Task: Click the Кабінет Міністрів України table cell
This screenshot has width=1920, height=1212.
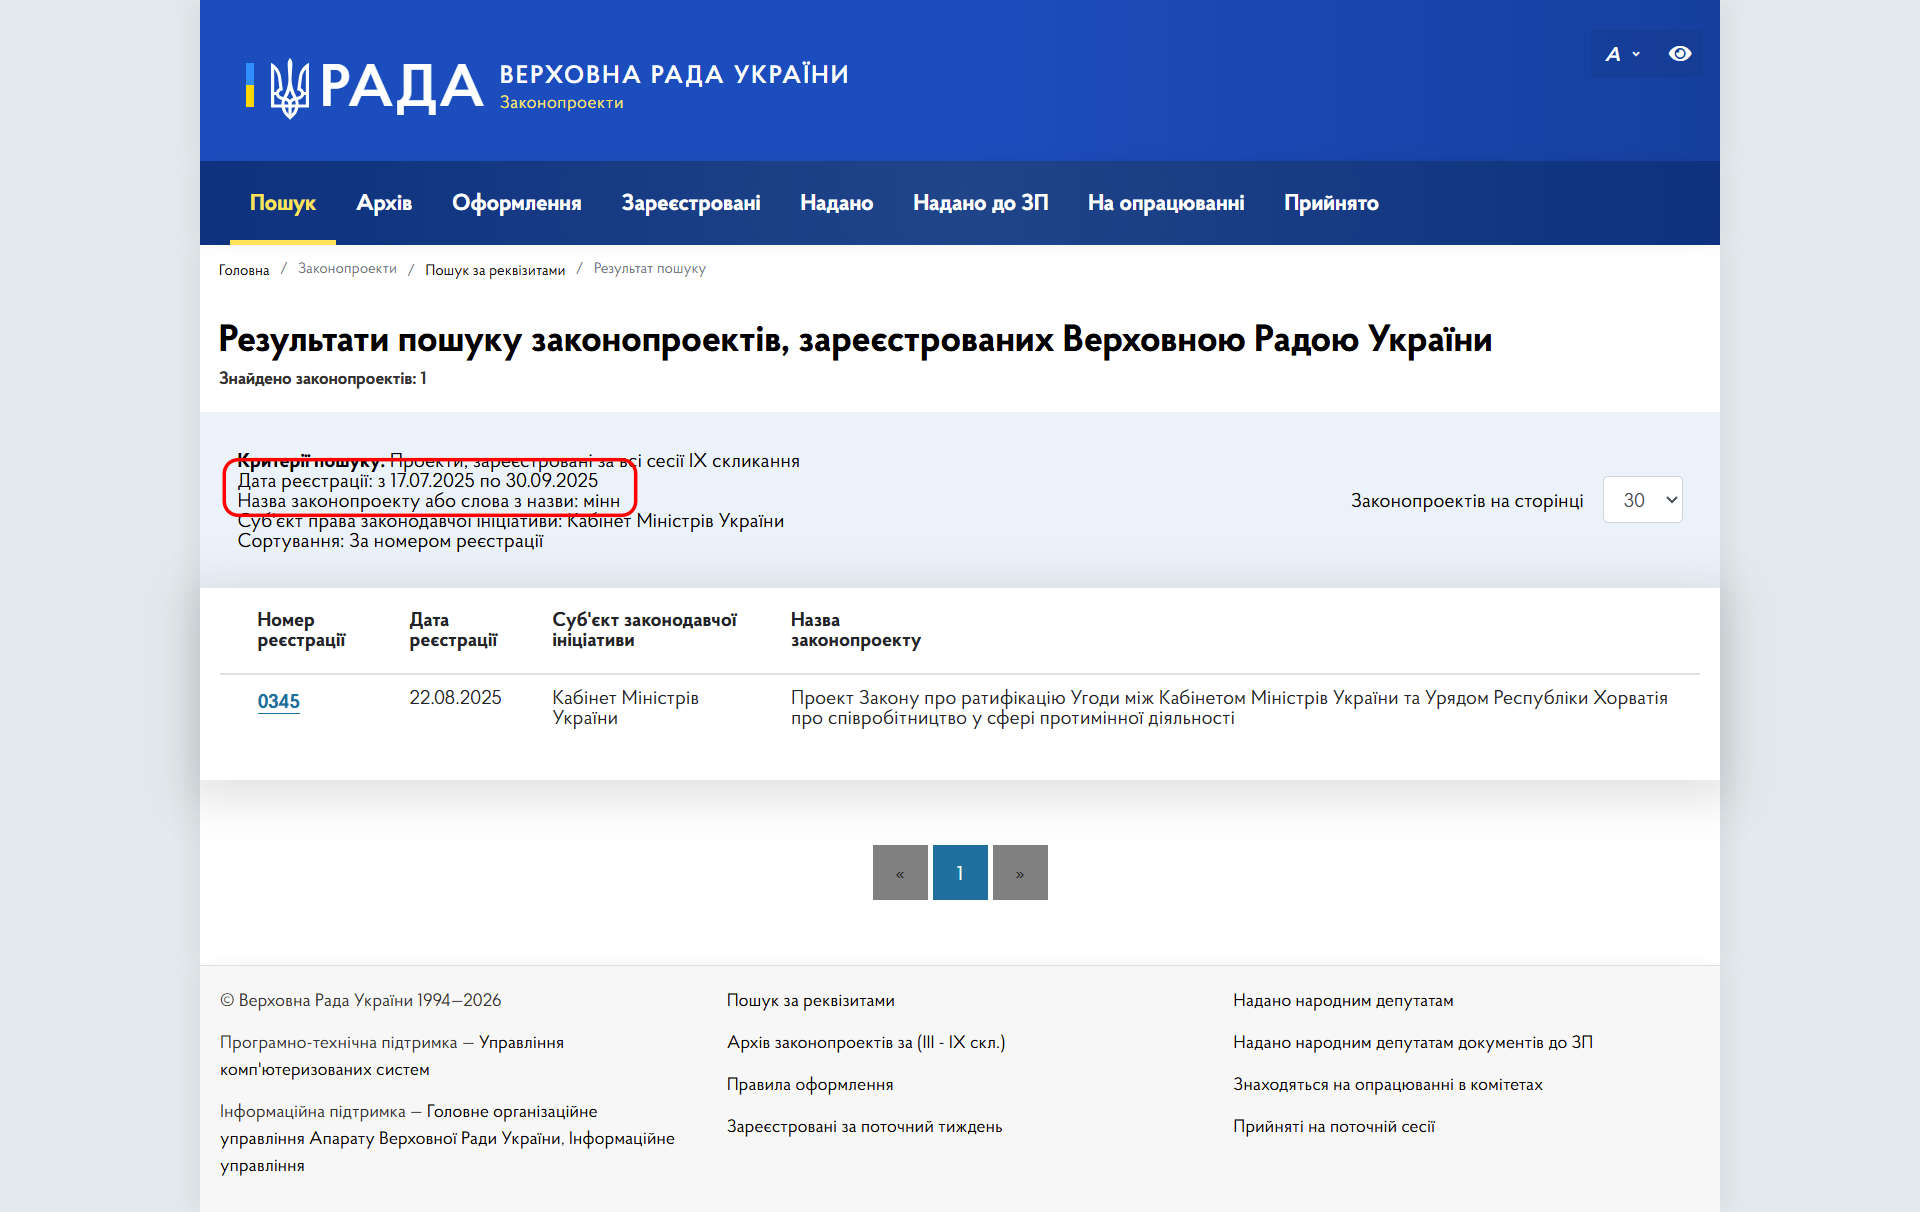Action: coord(626,707)
